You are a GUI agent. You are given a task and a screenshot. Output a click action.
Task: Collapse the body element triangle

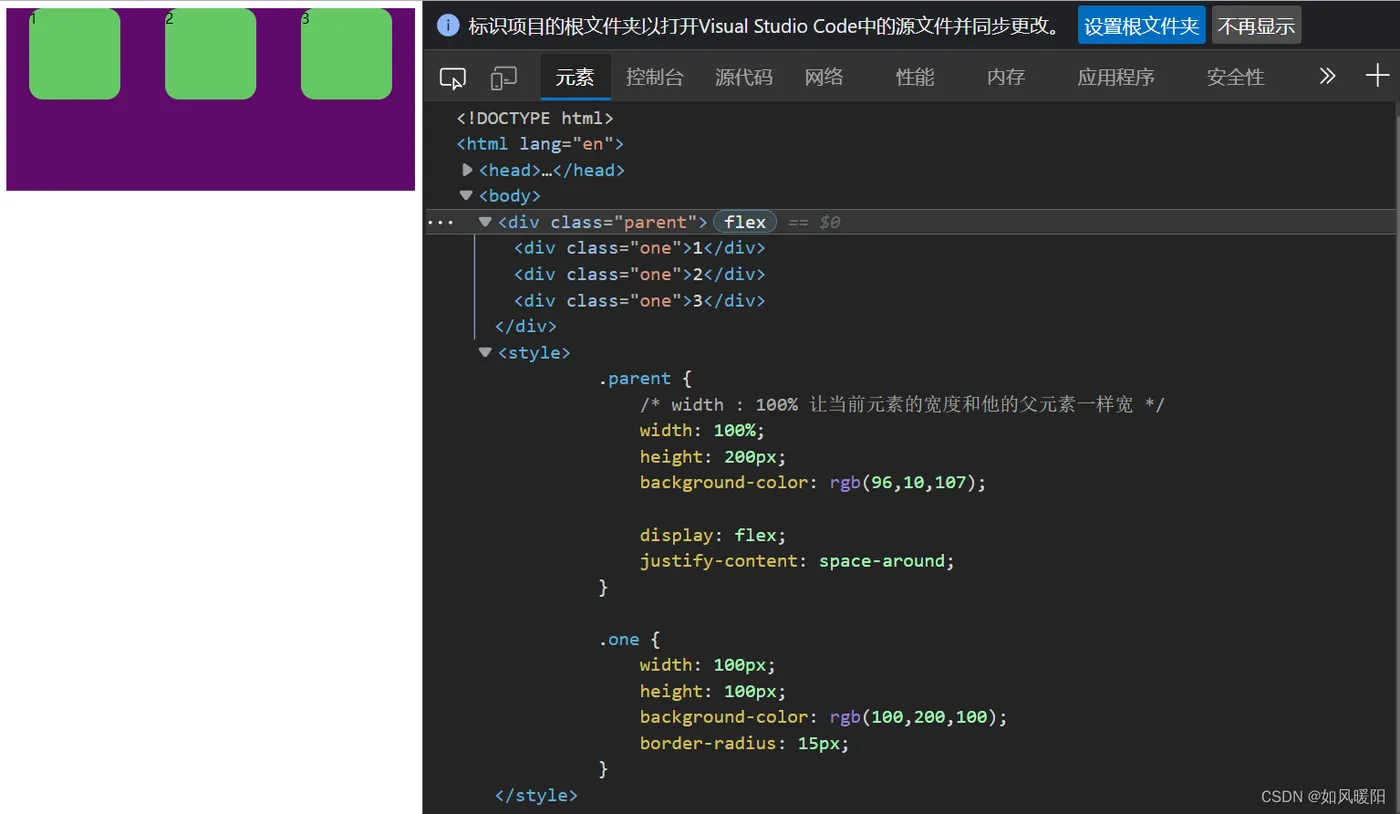tap(466, 196)
